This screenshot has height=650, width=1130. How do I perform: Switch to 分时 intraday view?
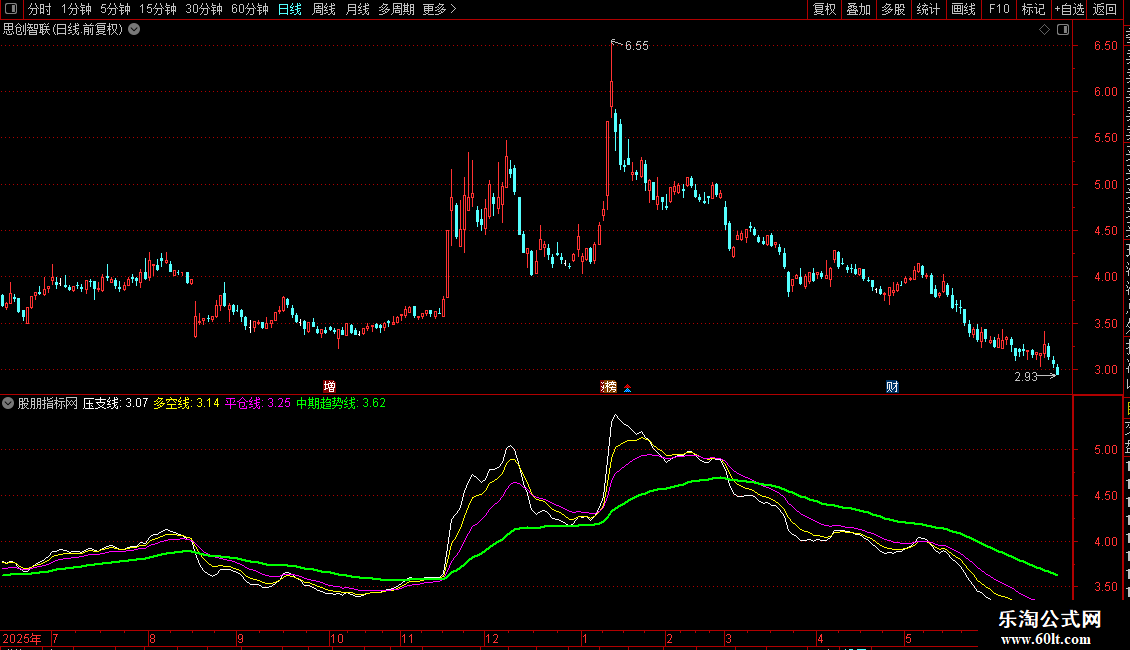(x=40, y=9)
